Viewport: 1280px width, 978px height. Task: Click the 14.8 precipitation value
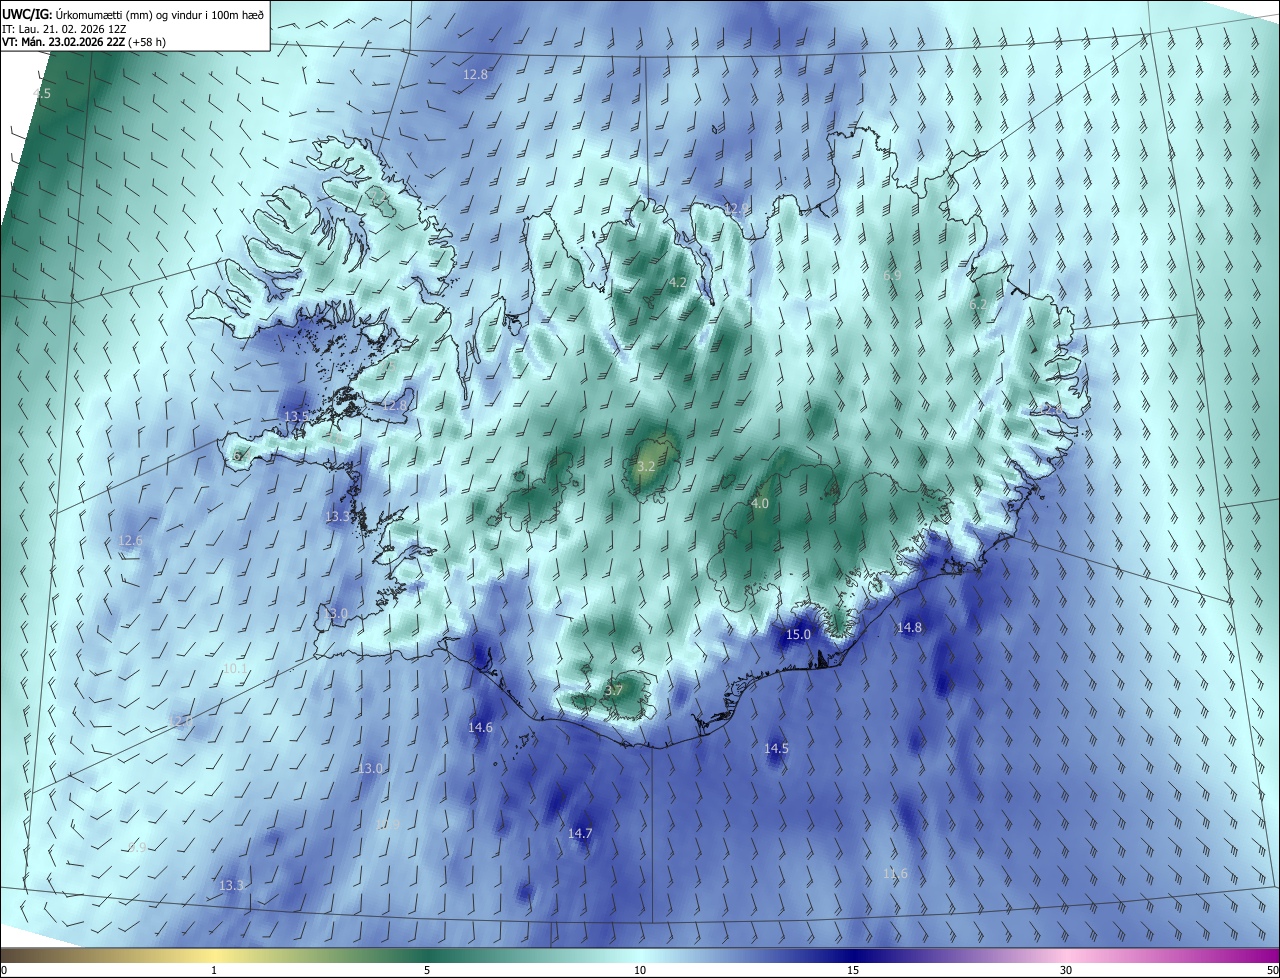[909, 627]
